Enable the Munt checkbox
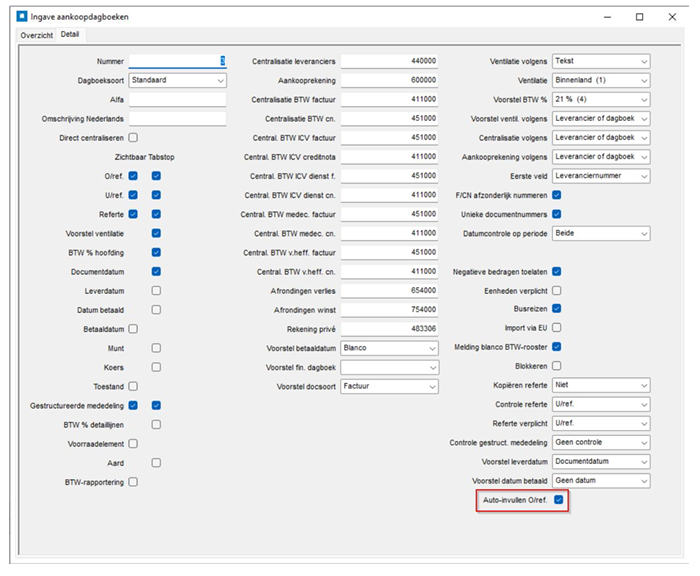 156,348
